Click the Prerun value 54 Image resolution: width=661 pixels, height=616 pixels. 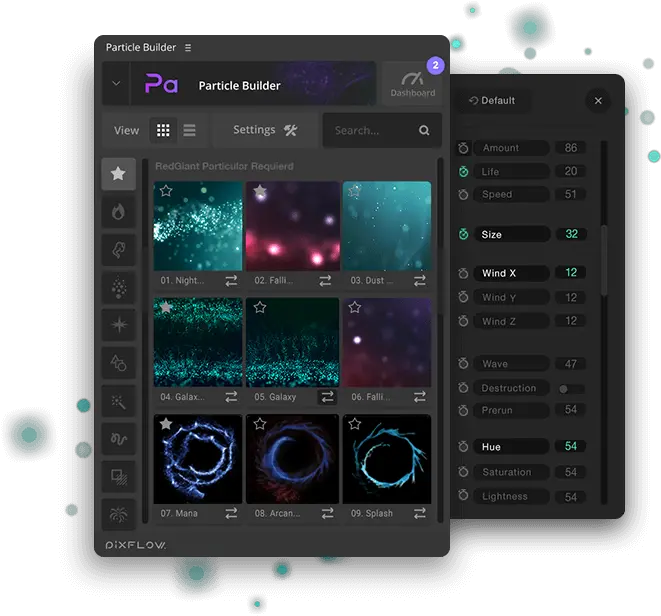tap(570, 410)
